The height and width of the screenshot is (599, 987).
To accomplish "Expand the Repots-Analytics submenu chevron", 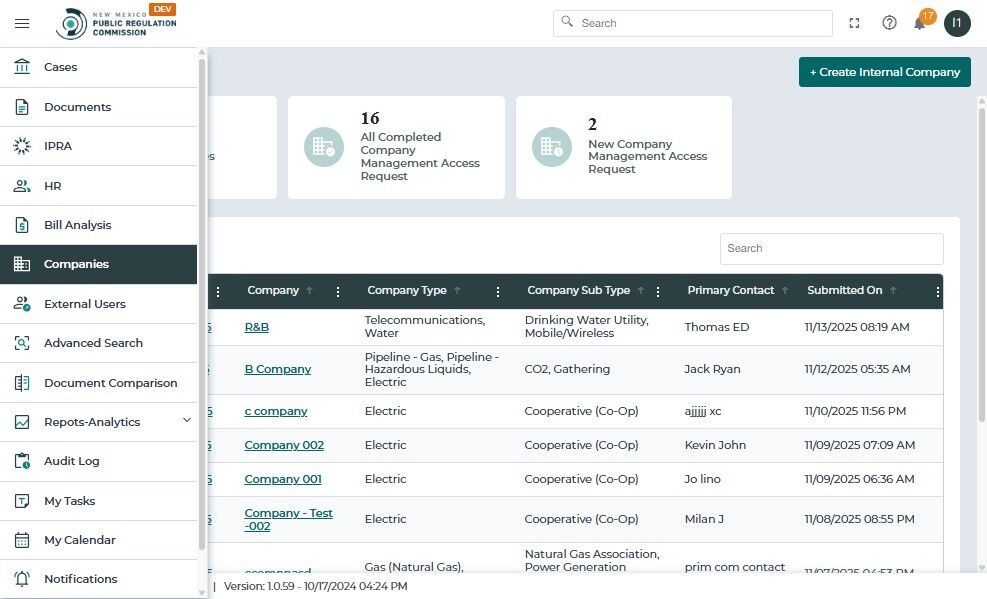I will (186, 420).
